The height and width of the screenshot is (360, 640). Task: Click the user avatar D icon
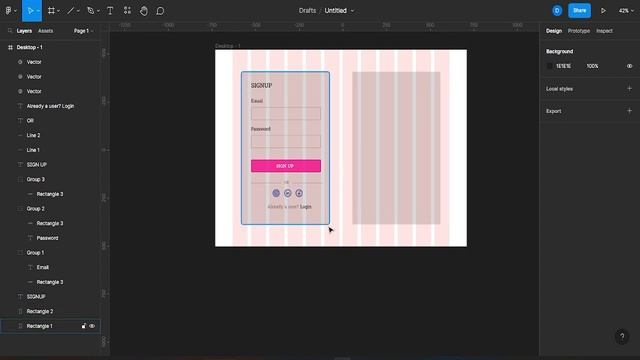point(557,11)
